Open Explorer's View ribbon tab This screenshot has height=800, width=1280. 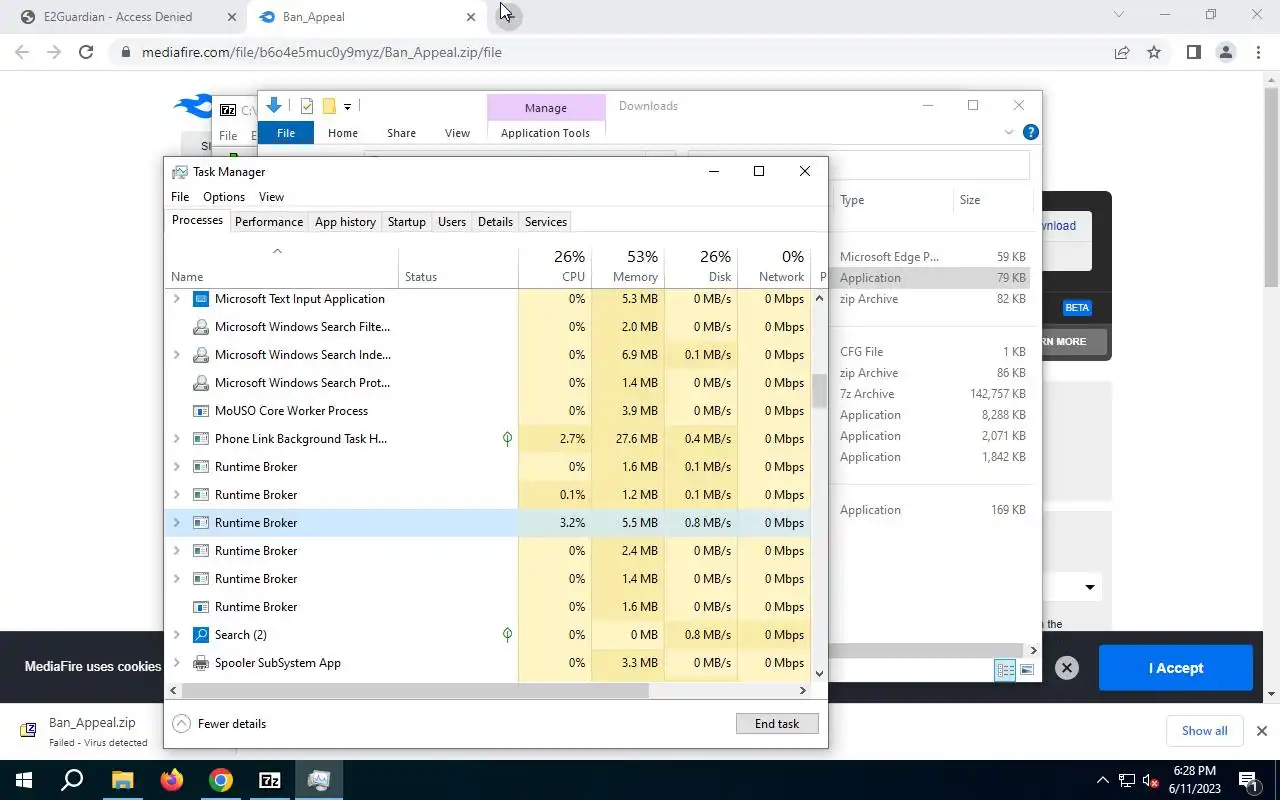457,133
